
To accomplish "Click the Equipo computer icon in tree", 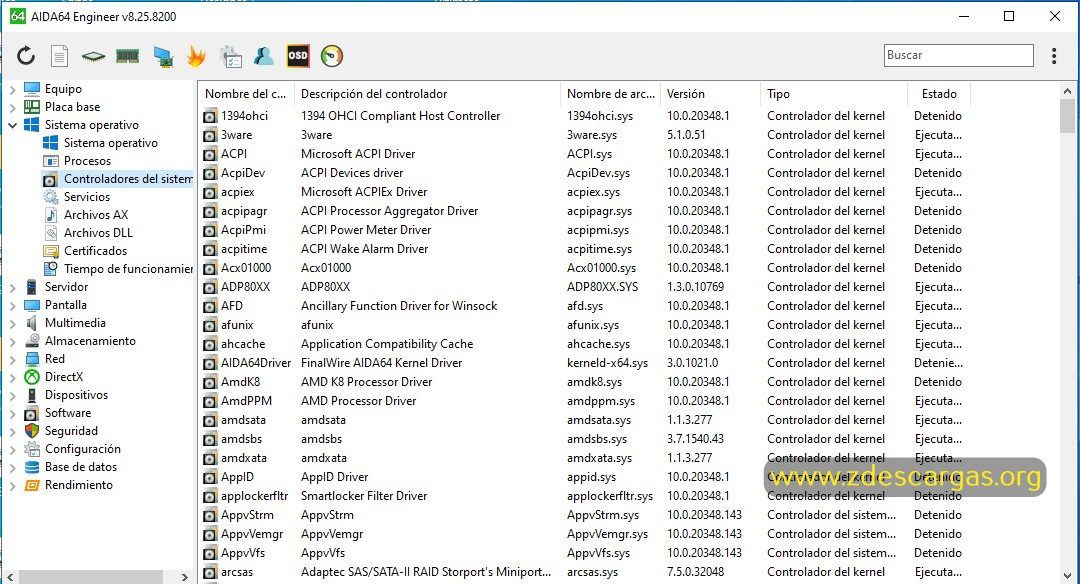I will pyautogui.click(x=32, y=89).
